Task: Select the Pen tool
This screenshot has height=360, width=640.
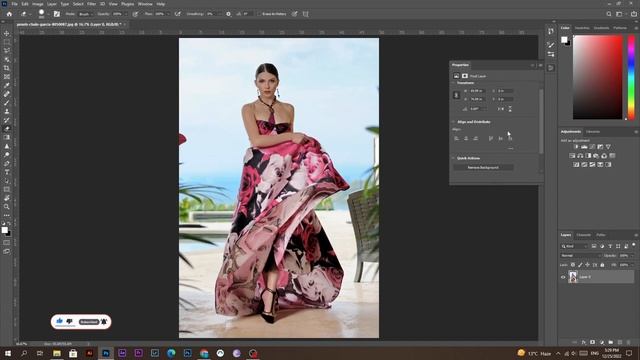Action: [7, 164]
